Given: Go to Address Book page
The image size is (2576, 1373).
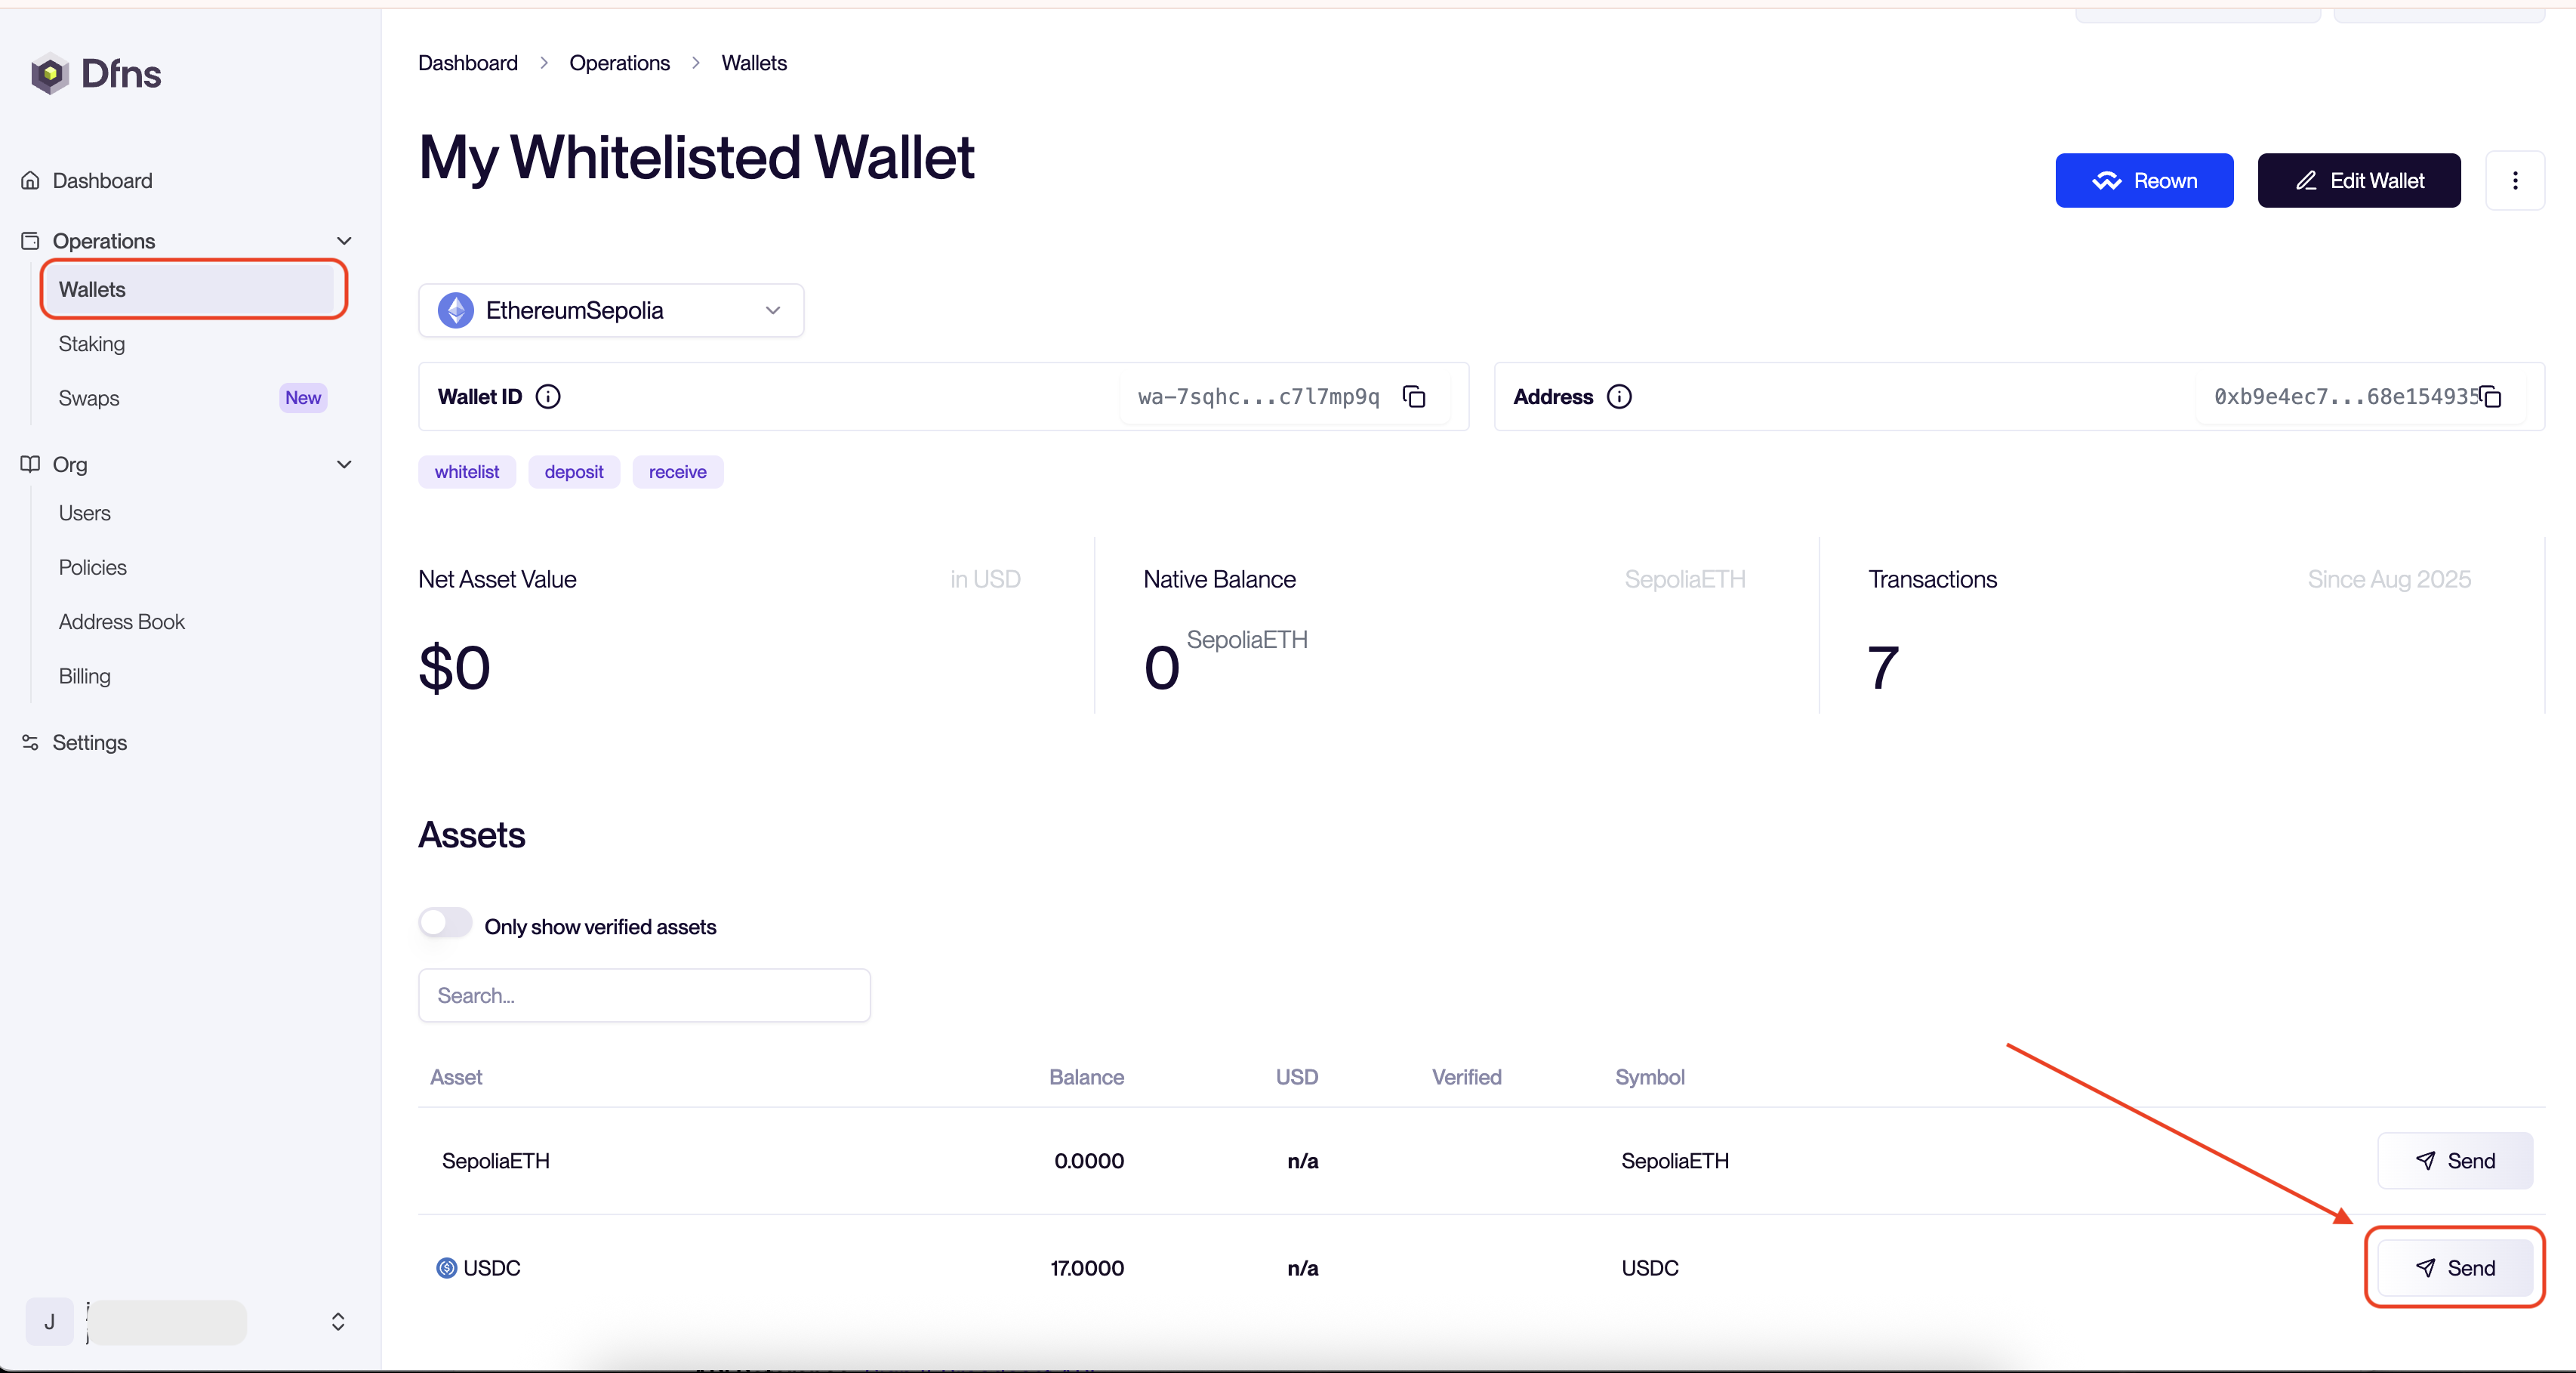Looking at the screenshot, I should click(x=122, y=622).
